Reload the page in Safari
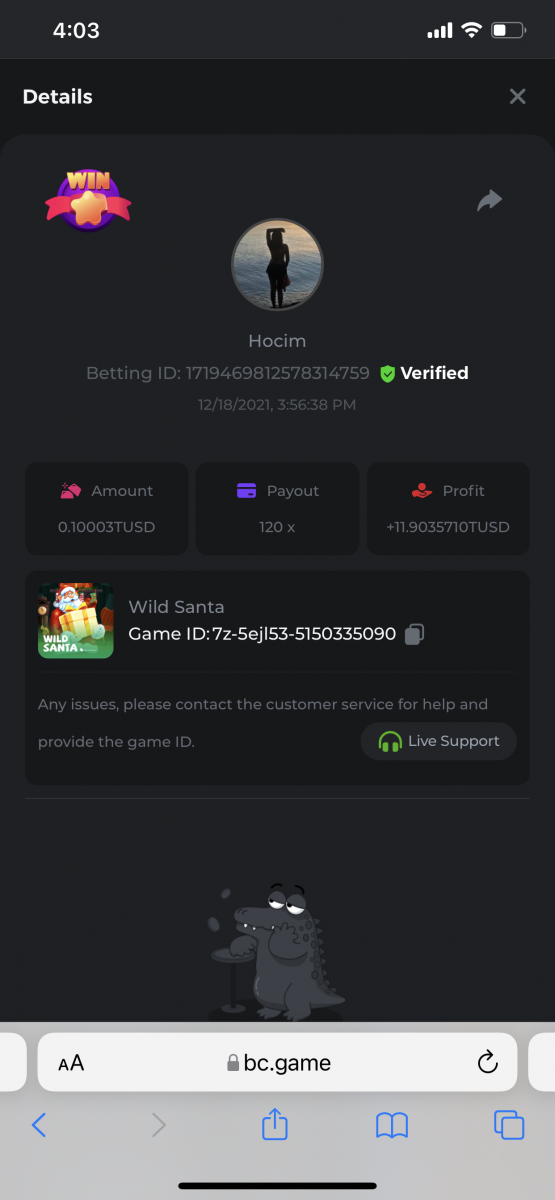The image size is (555, 1200). pos(488,1062)
